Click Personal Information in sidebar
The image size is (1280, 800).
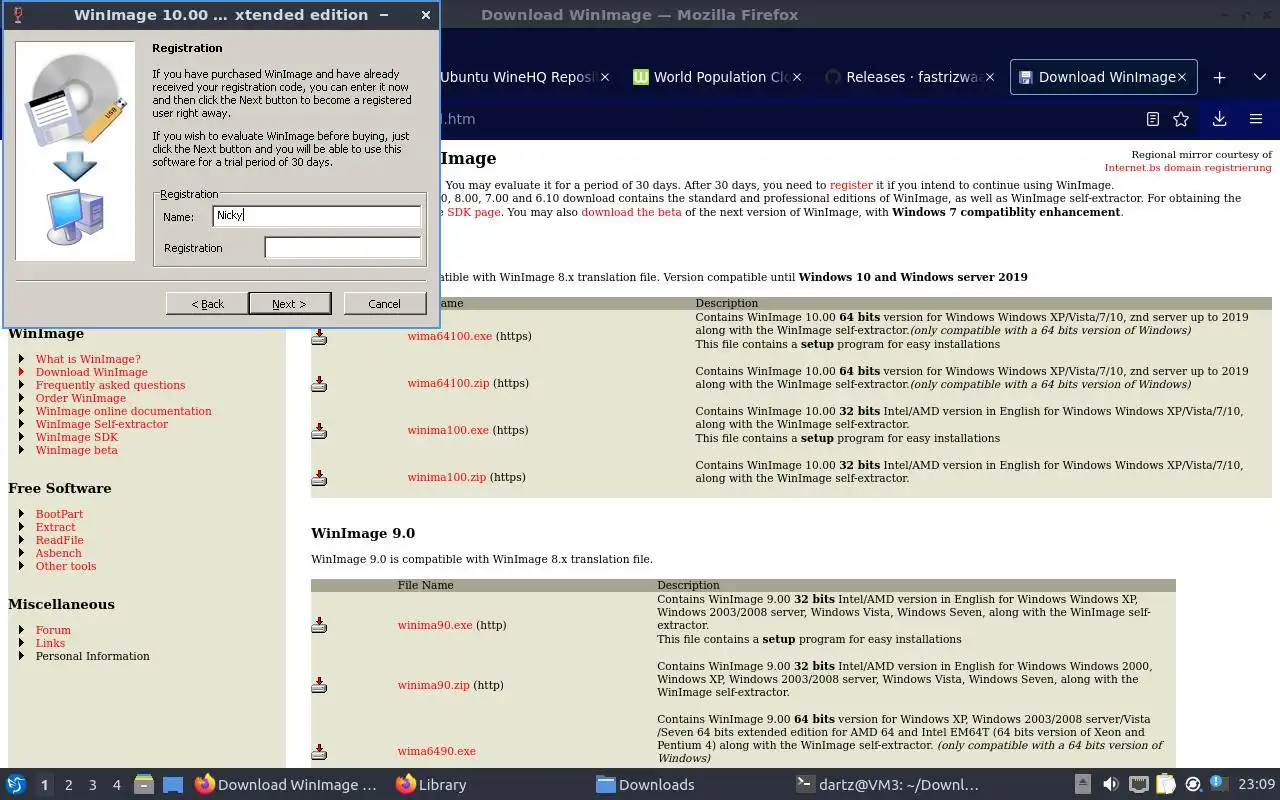93,656
